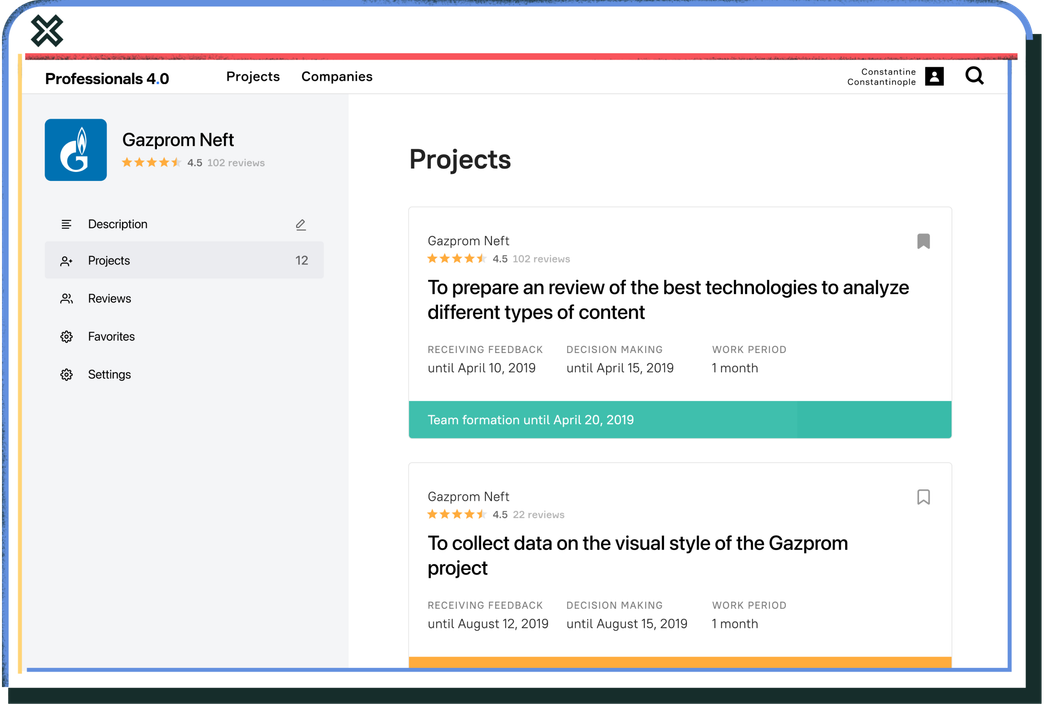Click 'until April 15, 2019' decision date
Viewport: 1044px width, 704px height.
tap(620, 368)
